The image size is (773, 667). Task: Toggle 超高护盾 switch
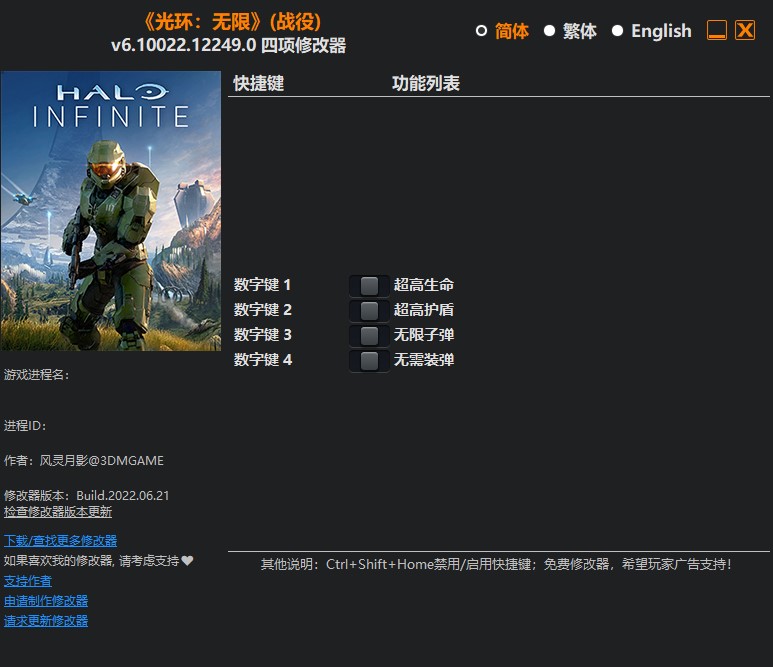click(x=369, y=311)
